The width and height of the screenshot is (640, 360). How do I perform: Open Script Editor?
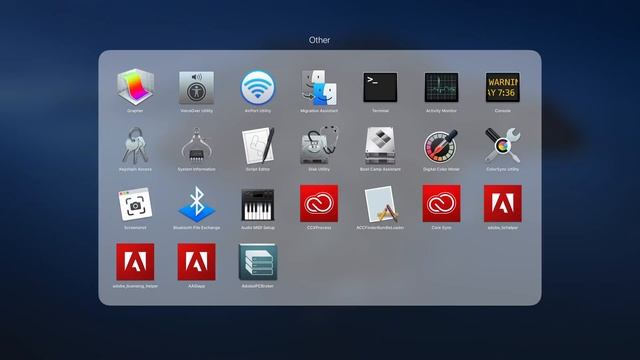258,146
